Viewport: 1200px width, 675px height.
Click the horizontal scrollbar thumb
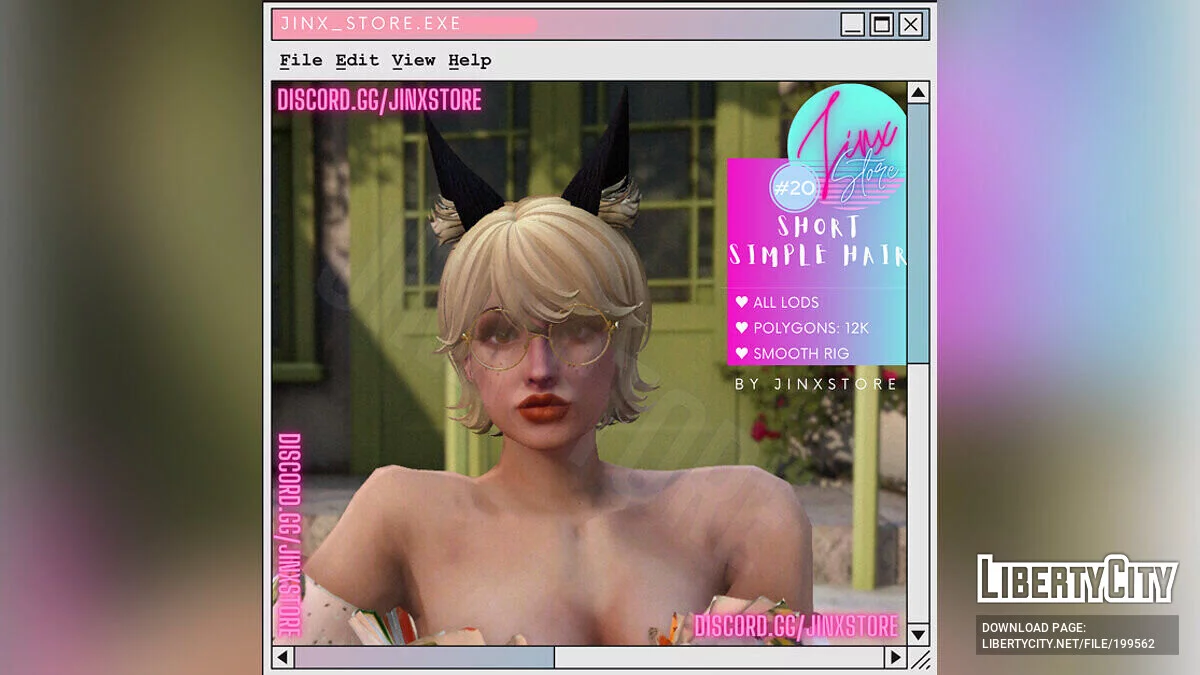pos(424,657)
